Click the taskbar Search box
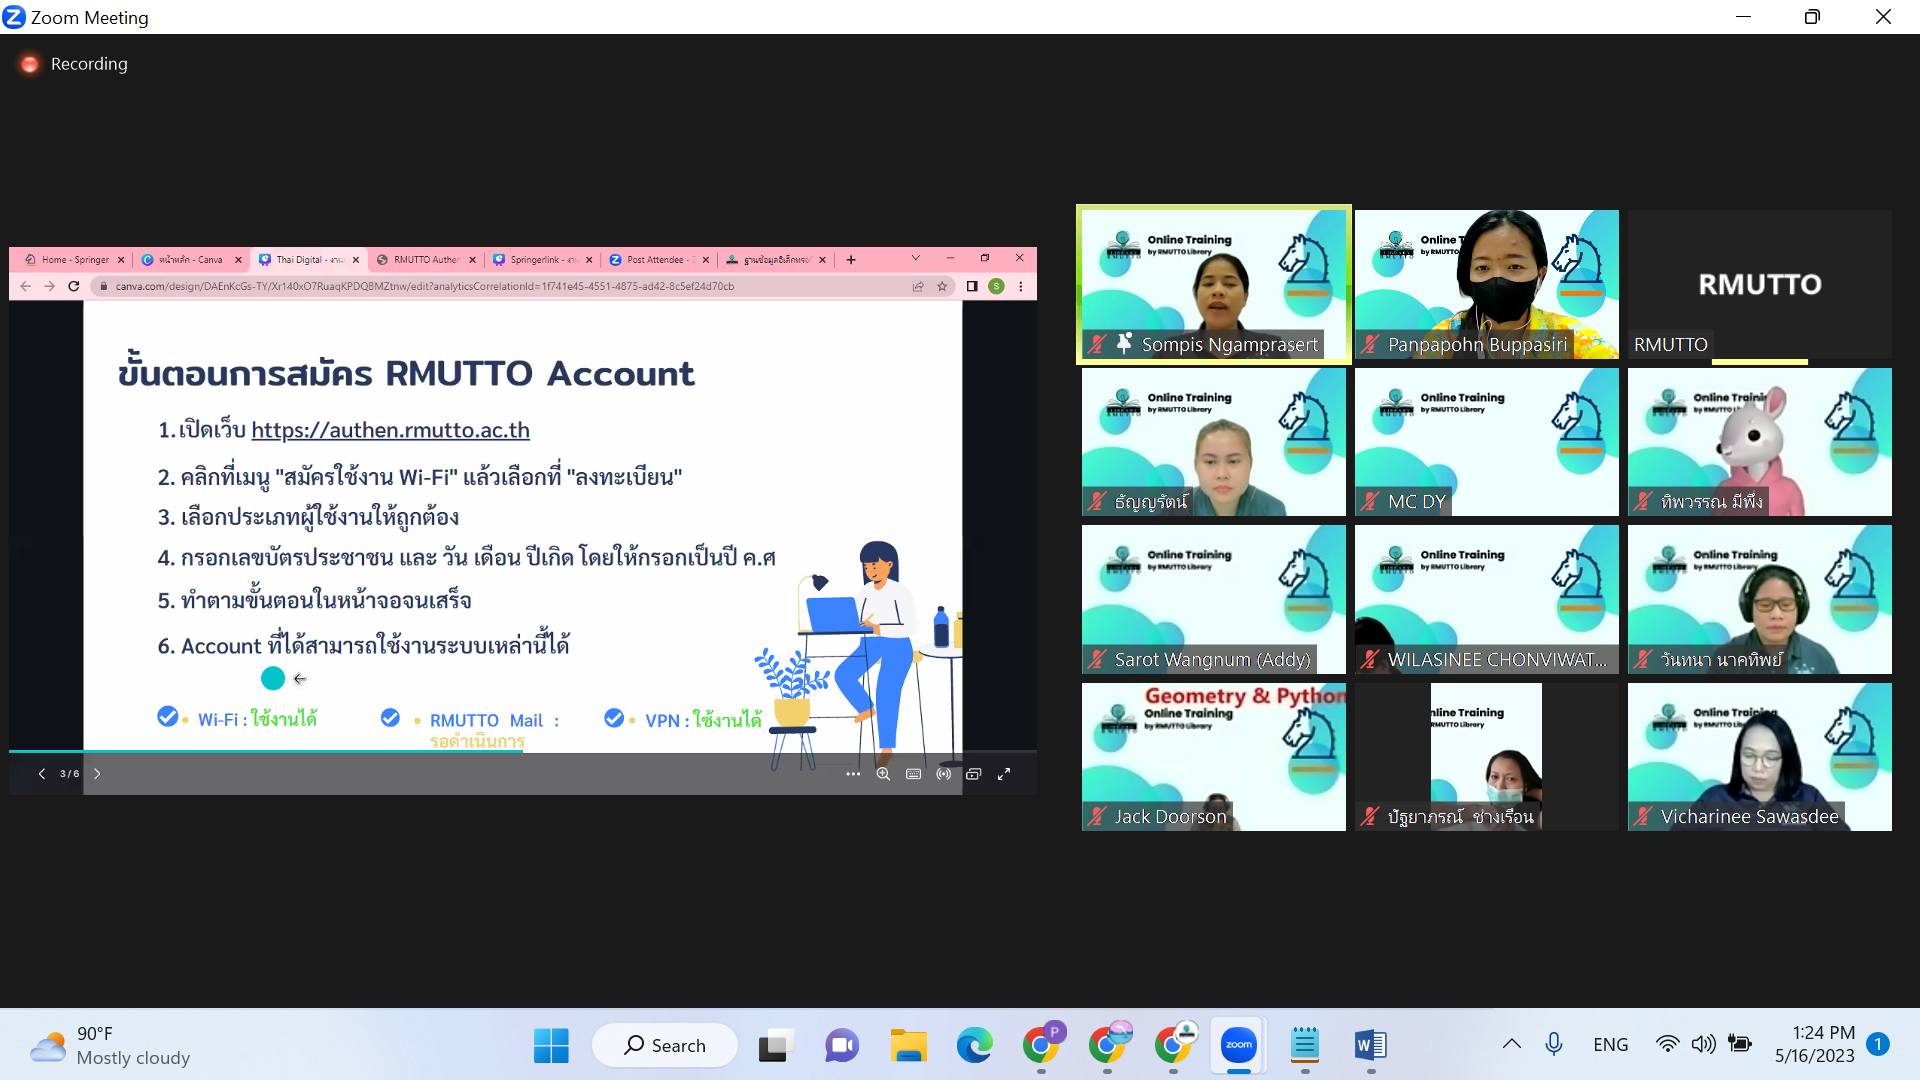 [665, 1046]
